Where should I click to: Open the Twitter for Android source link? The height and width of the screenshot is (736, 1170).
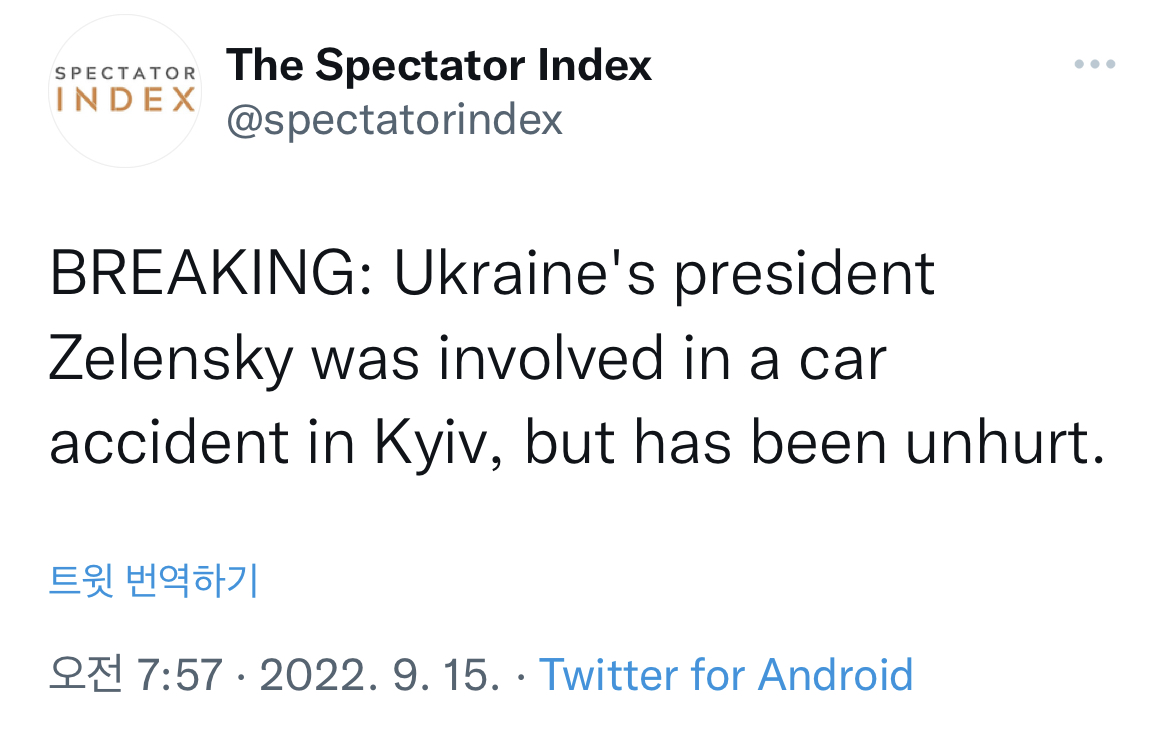[x=726, y=675]
